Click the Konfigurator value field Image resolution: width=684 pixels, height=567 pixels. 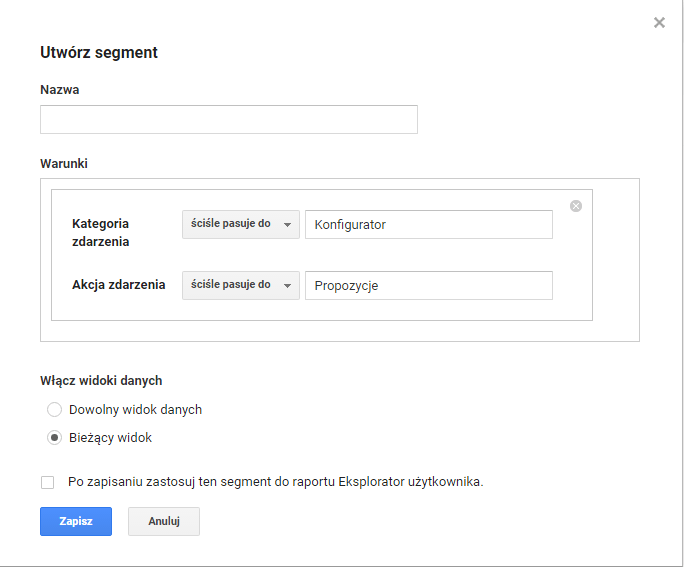pyautogui.click(x=428, y=225)
